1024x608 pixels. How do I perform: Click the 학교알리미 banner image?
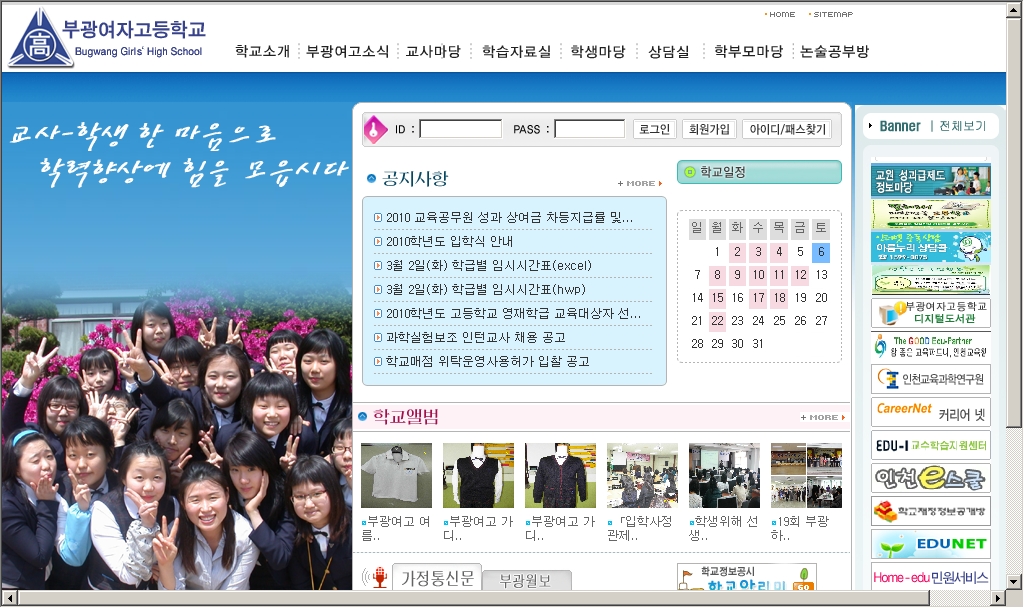click(x=746, y=578)
